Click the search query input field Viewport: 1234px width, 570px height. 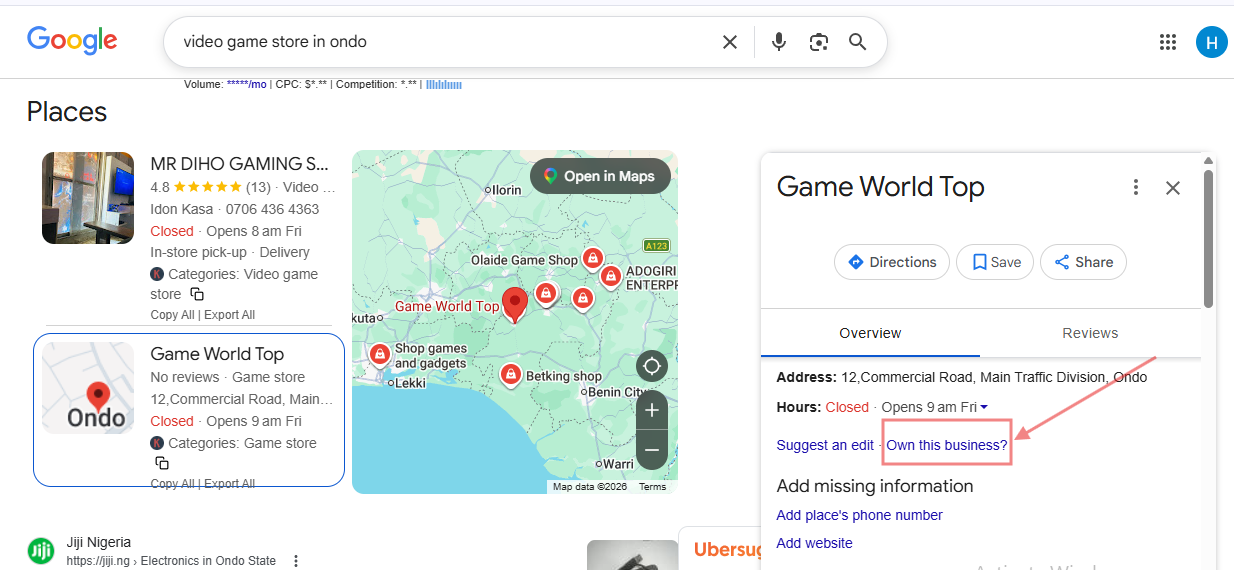tap(445, 42)
